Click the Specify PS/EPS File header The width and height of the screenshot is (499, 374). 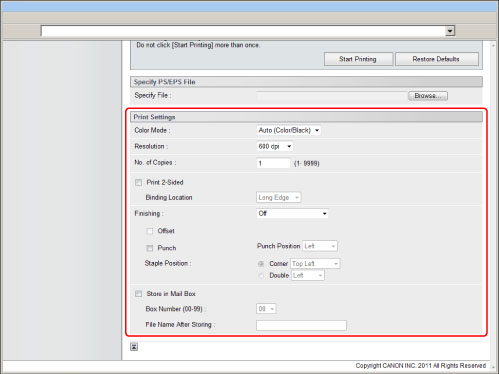tap(306, 82)
